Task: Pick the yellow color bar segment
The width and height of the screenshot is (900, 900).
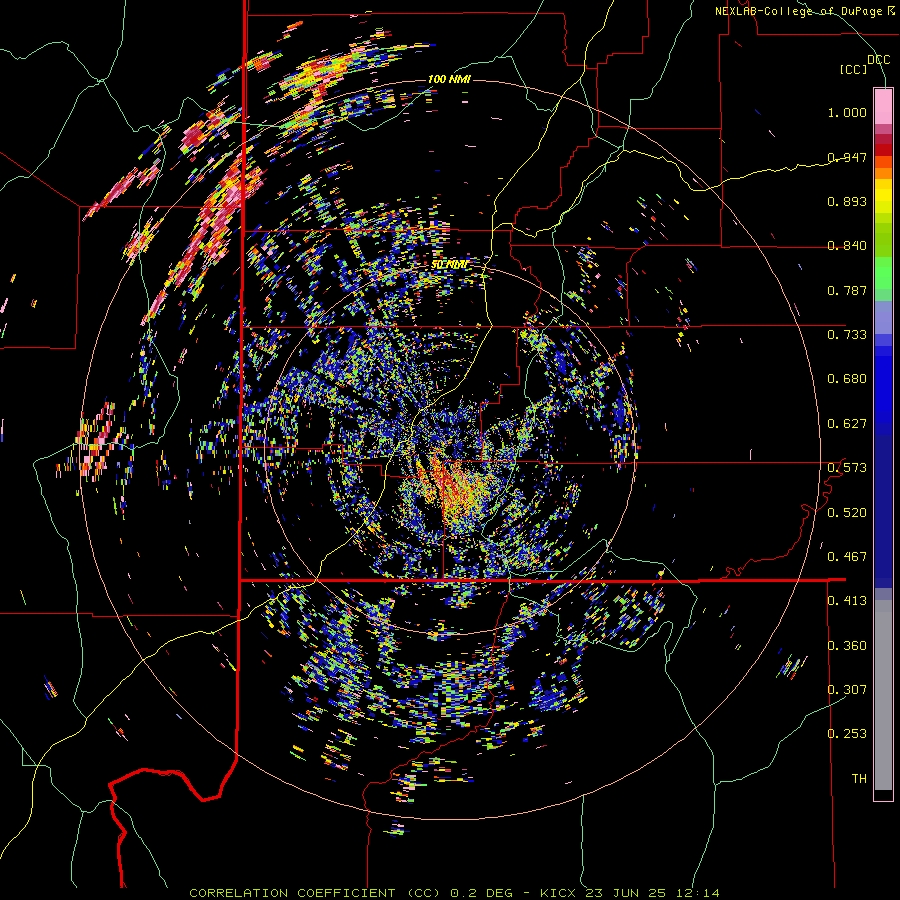Action: pyautogui.click(x=883, y=196)
